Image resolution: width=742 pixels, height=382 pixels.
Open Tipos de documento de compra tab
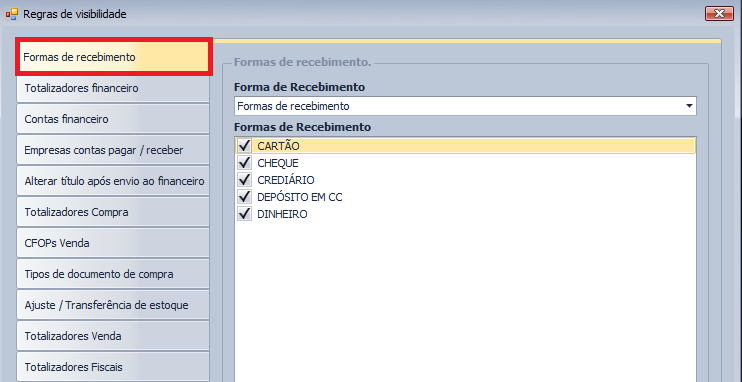click(x=113, y=274)
